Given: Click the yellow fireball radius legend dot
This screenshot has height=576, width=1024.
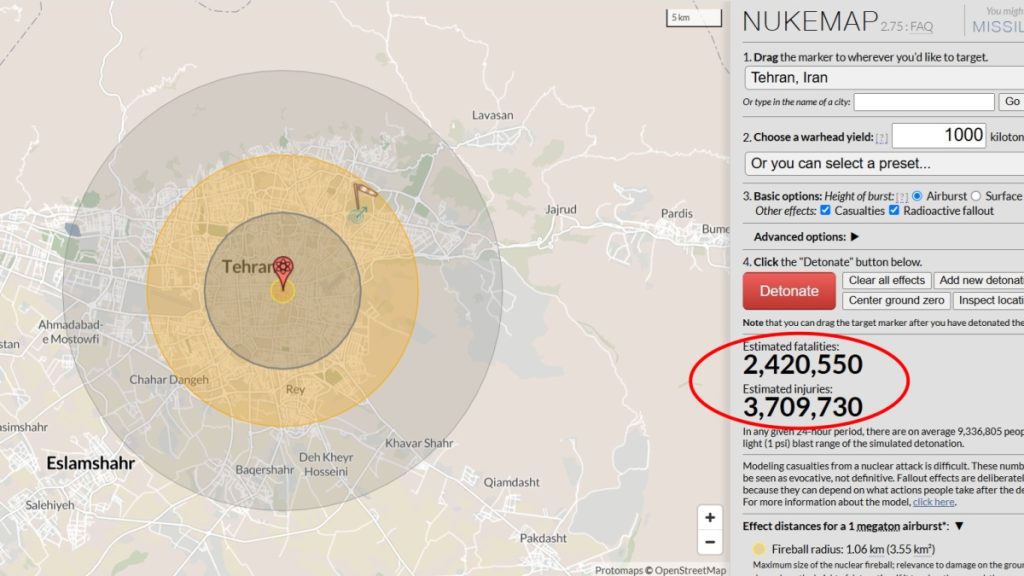Looking at the screenshot, I should [758, 549].
